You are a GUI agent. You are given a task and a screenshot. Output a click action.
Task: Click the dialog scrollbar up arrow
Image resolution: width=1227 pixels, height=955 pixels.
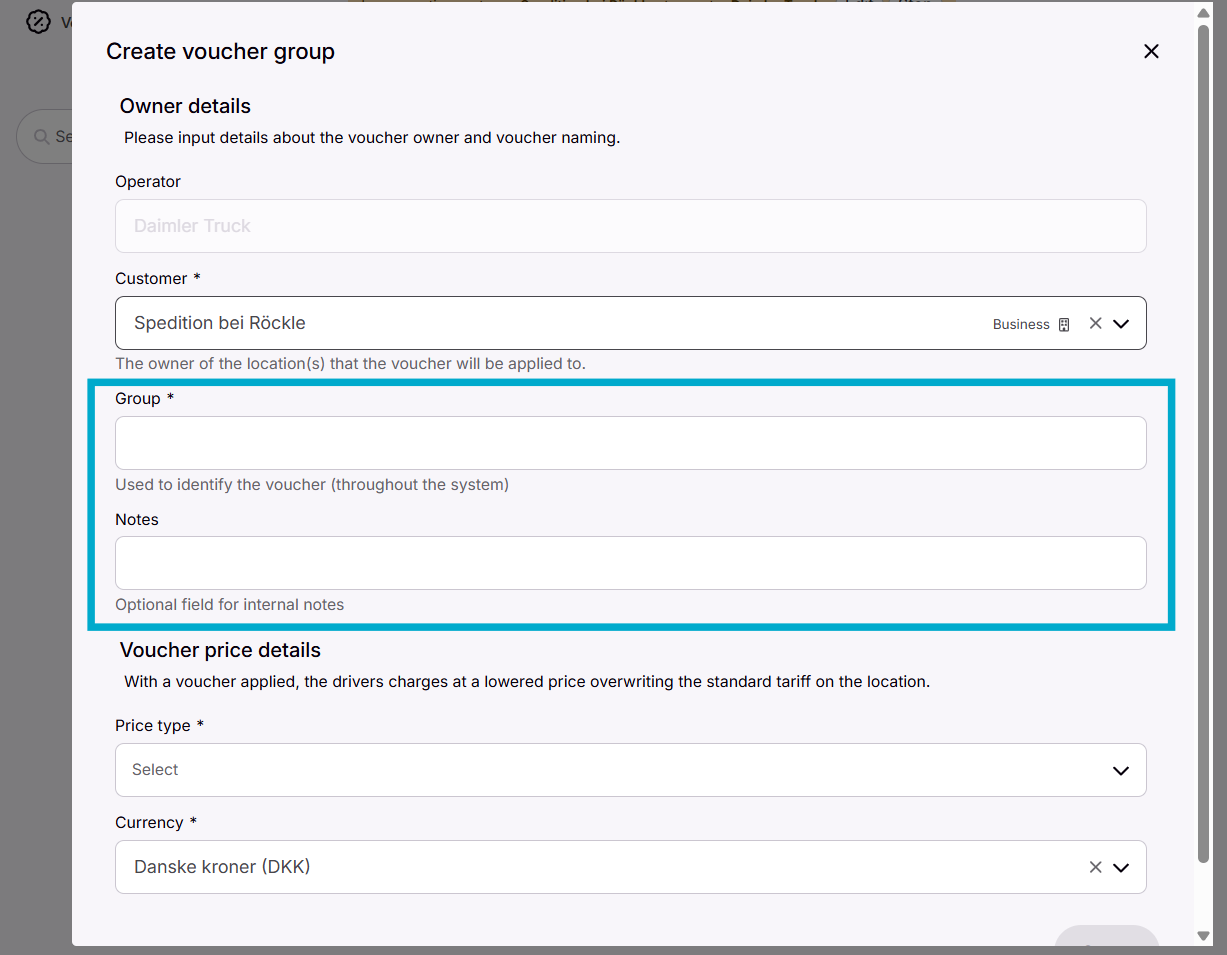pyautogui.click(x=1203, y=13)
